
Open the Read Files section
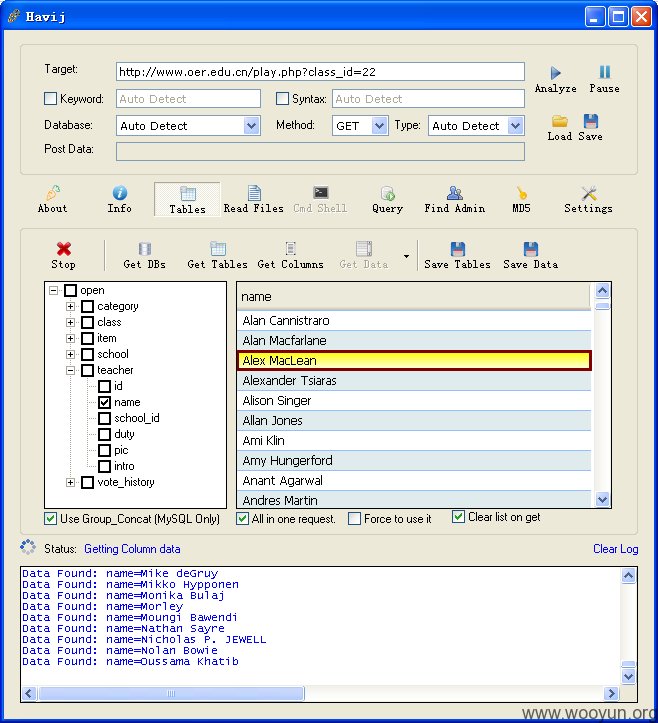254,199
